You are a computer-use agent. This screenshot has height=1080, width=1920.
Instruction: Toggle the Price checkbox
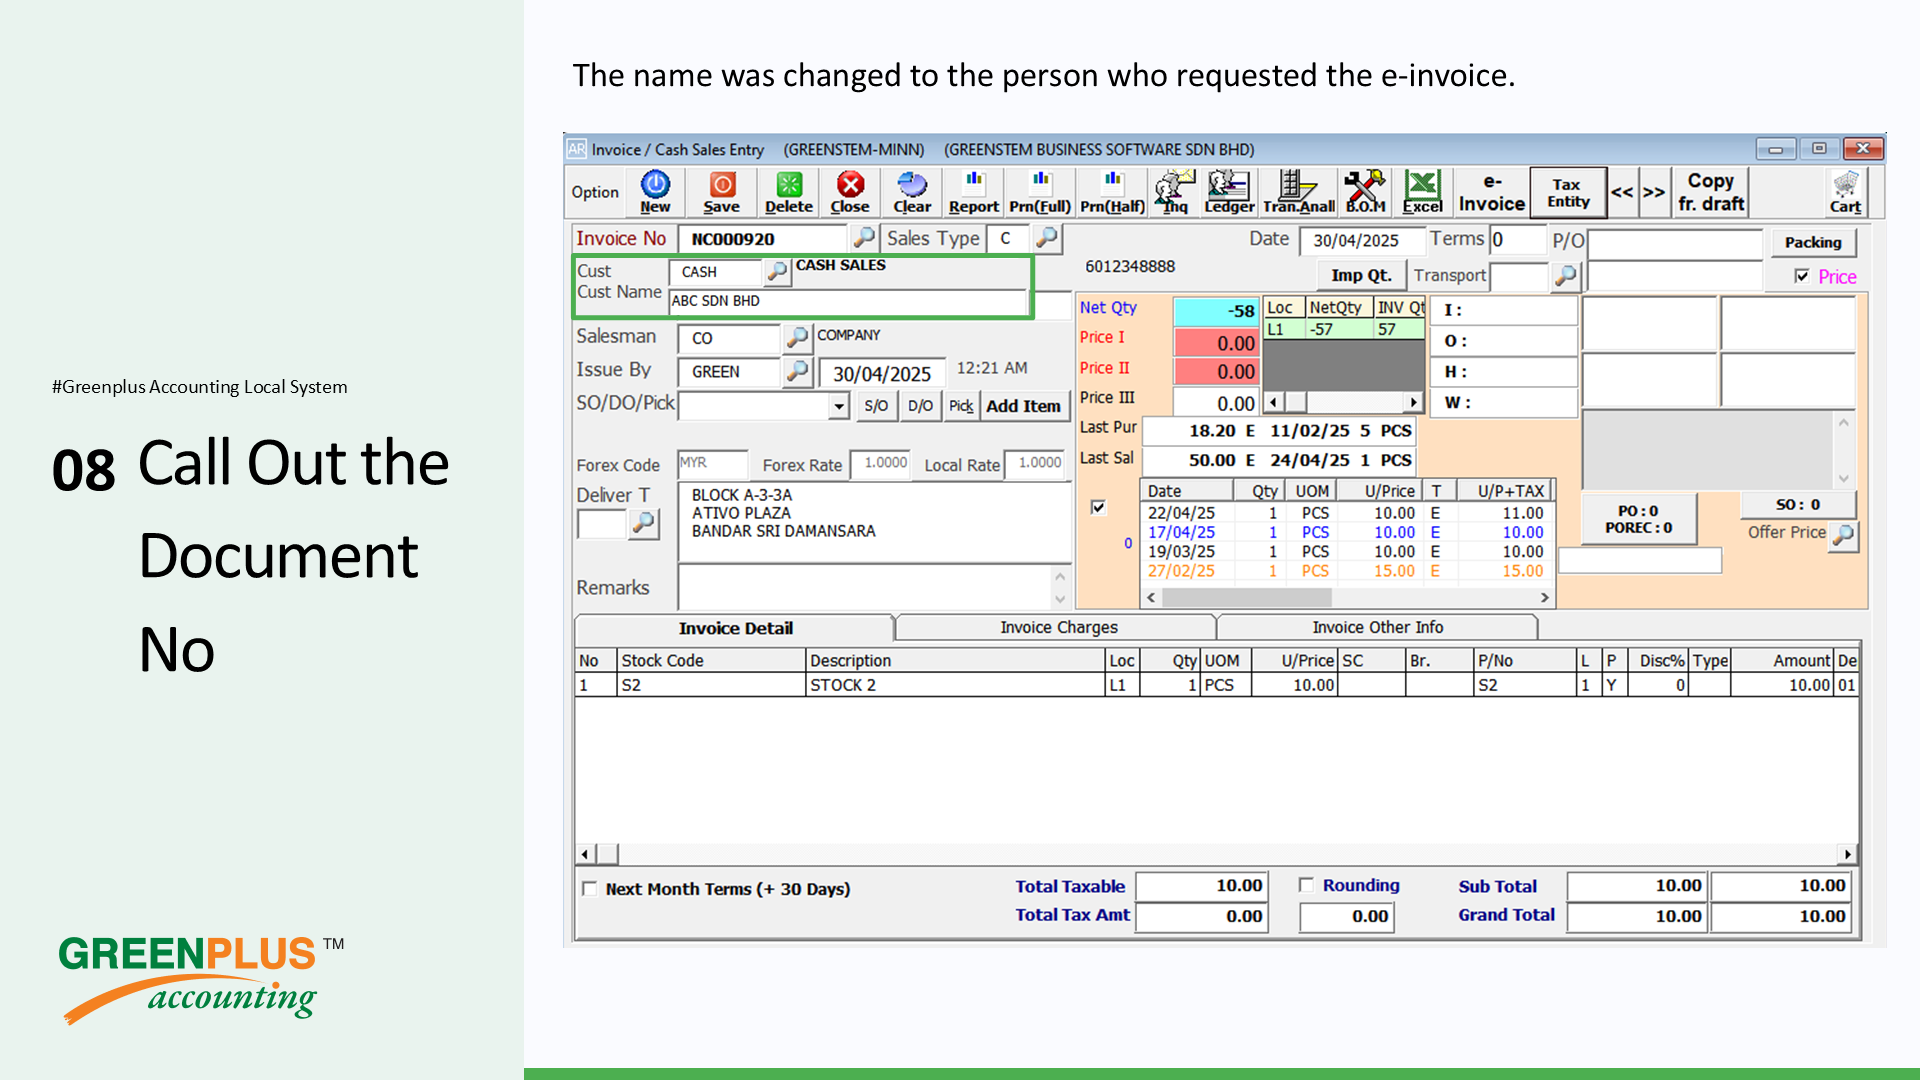1801,276
